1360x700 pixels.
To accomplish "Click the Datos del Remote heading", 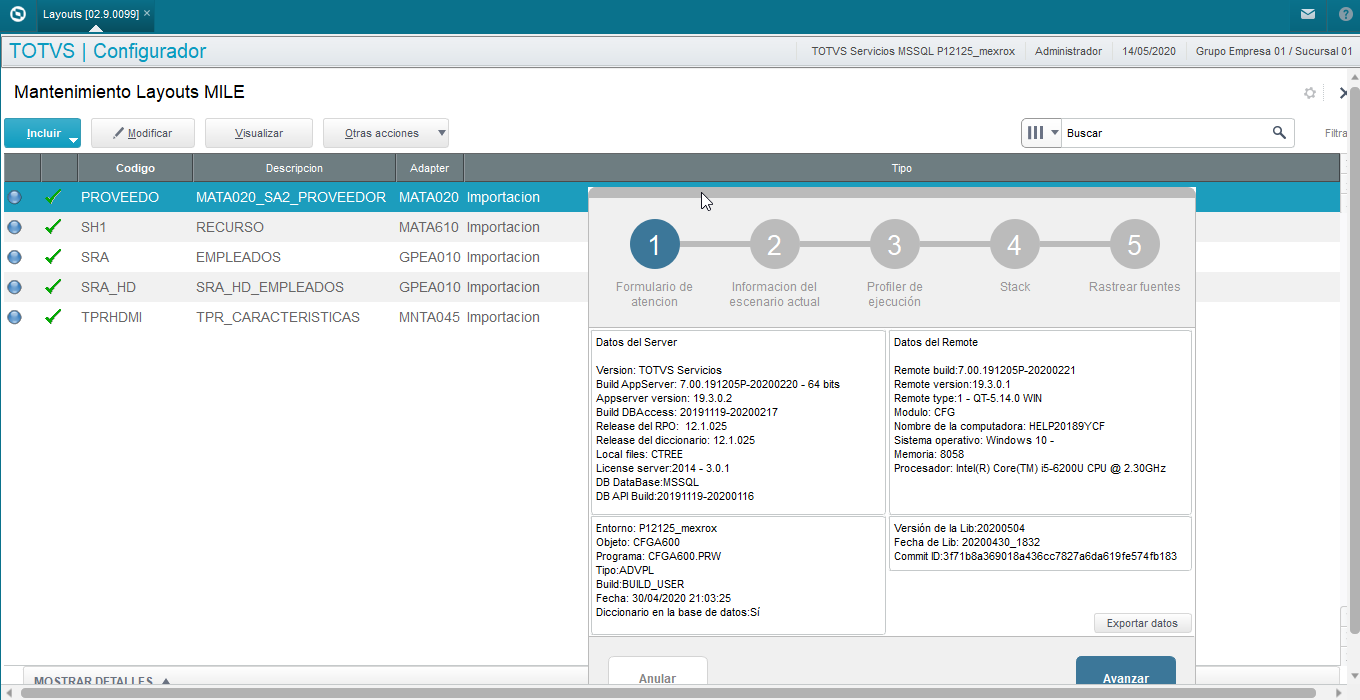I will pyautogui.click(x=936, y=342).
